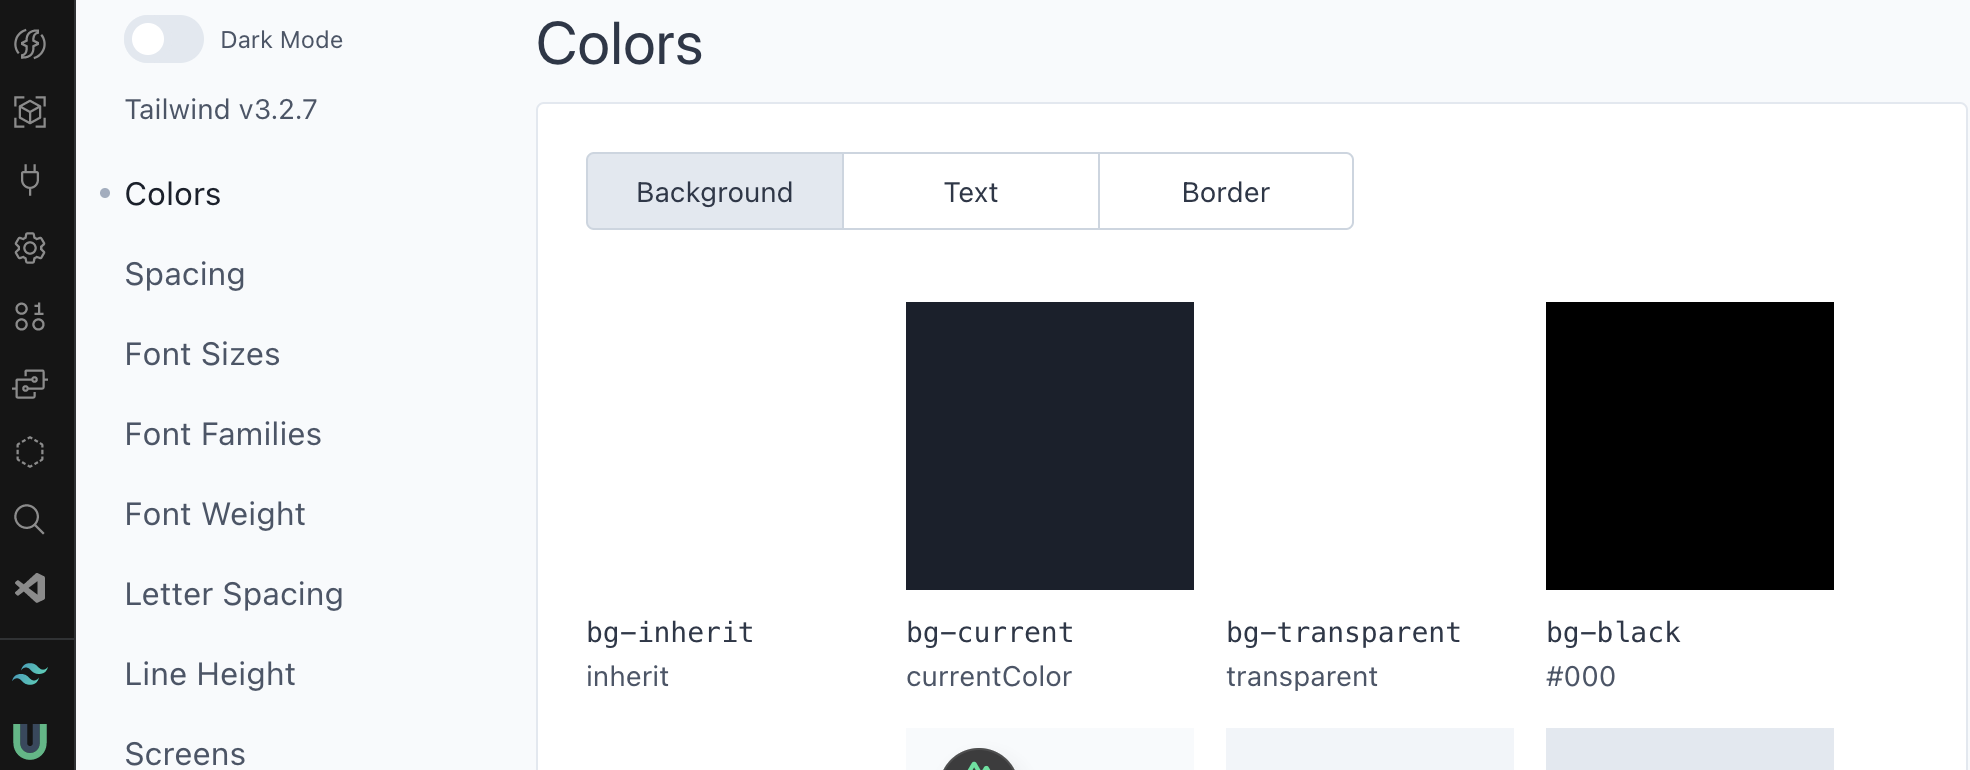
Task: Open the dashed hexagon icon in sidebar
Action: tap(30, 452)
